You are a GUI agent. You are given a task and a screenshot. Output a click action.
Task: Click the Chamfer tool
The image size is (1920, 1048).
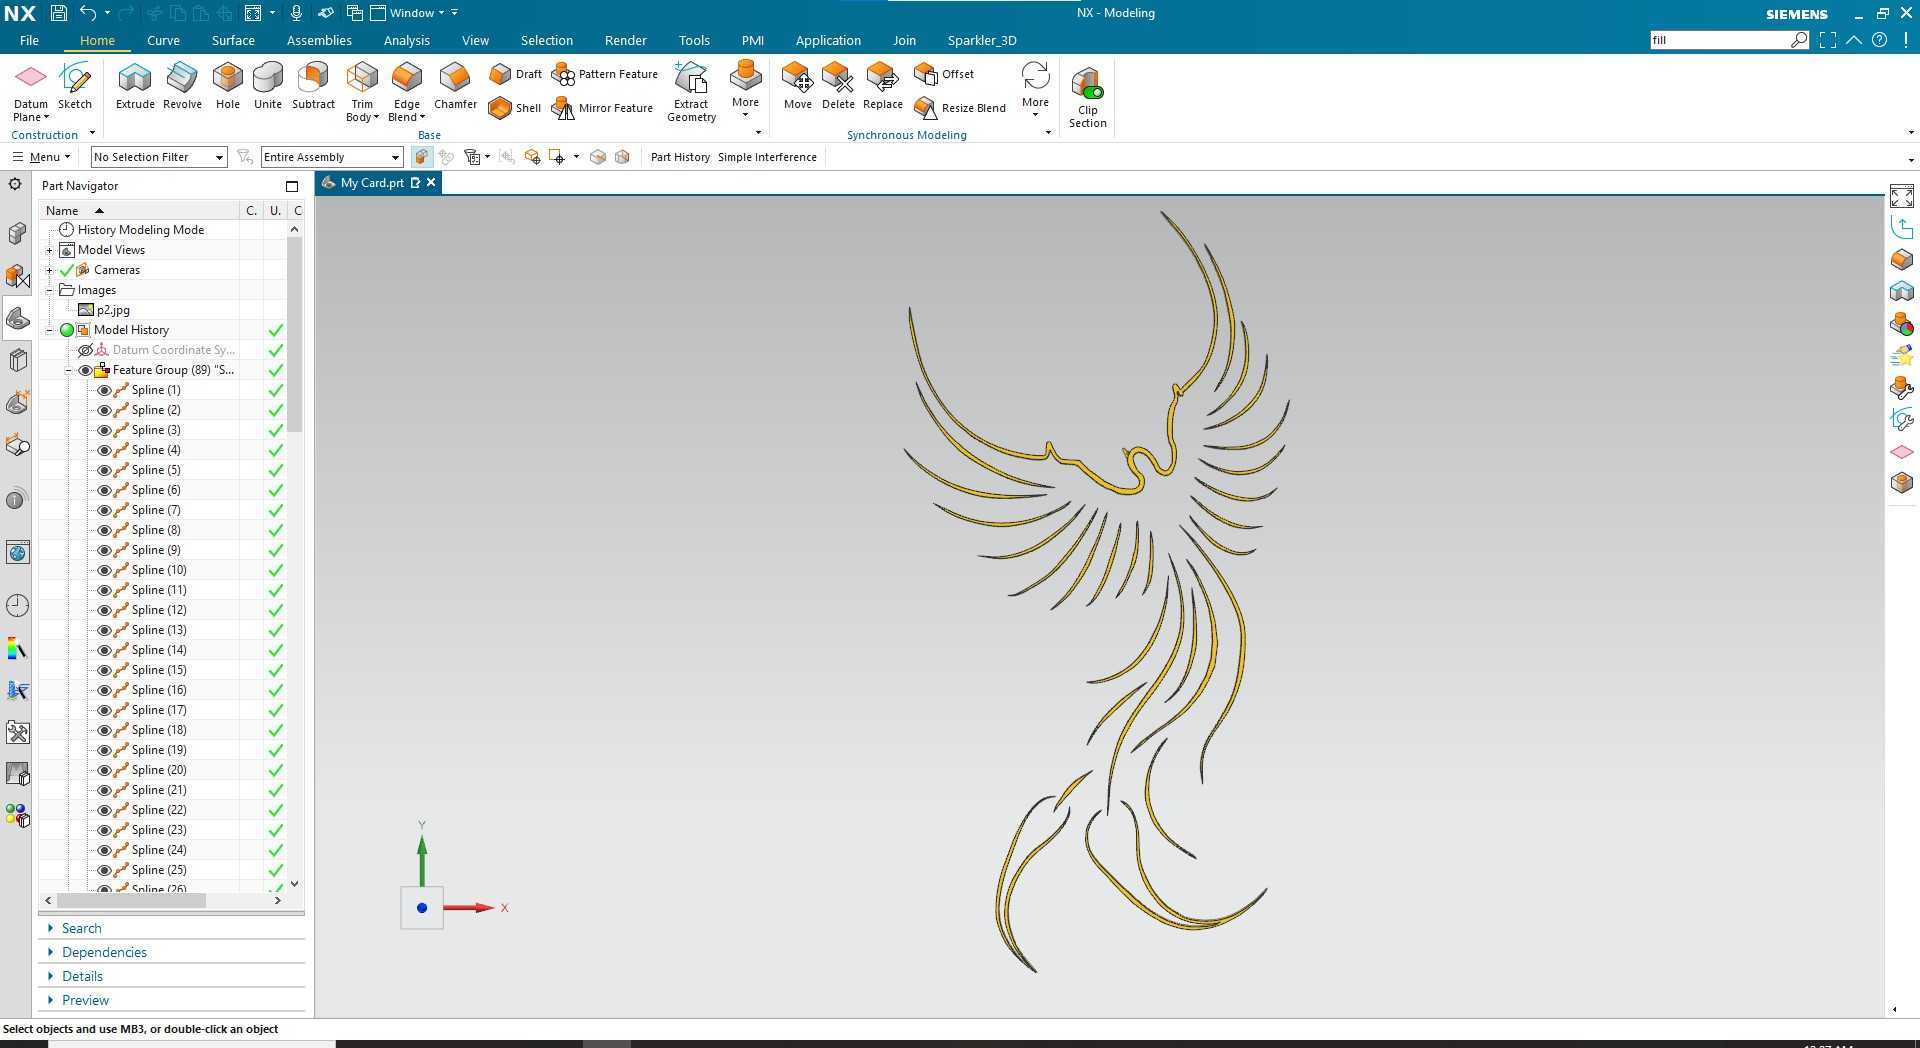(x=455, y=85)
